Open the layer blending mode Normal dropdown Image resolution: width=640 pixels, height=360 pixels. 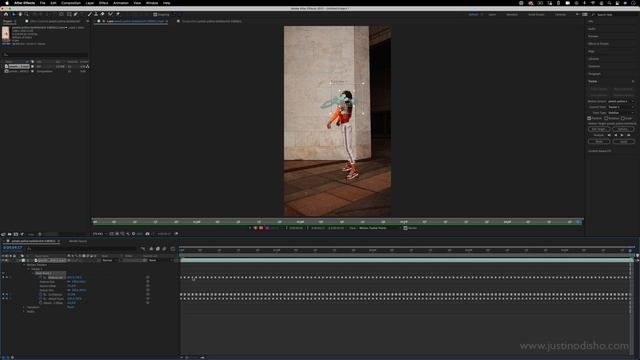pos(110,260)
